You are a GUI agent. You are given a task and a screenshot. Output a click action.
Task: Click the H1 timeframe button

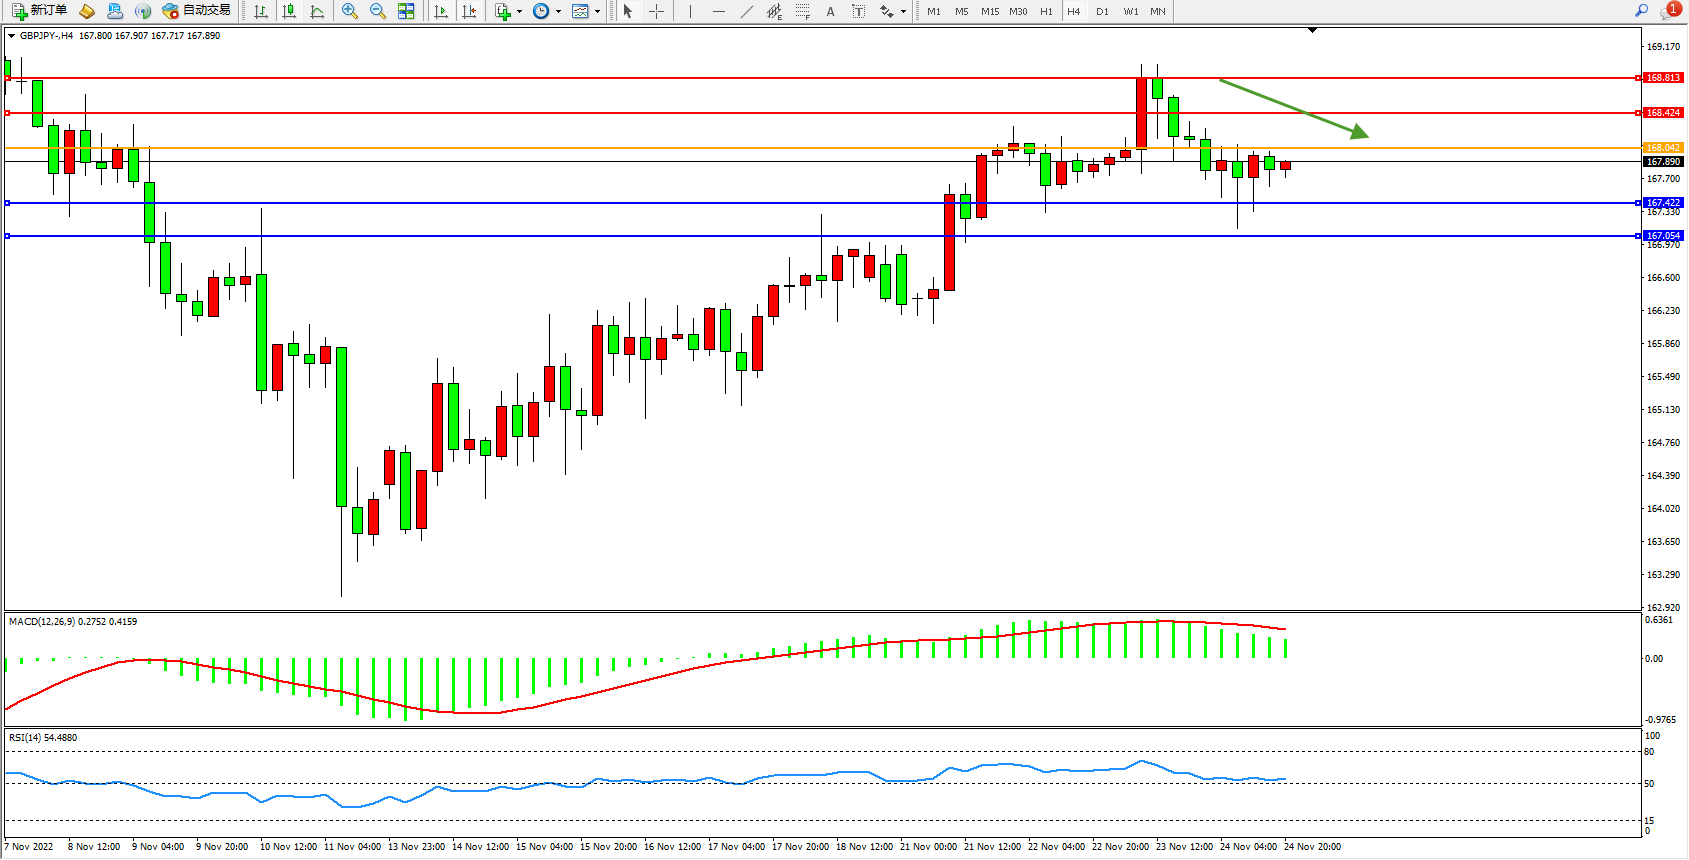click(1046, 12)
